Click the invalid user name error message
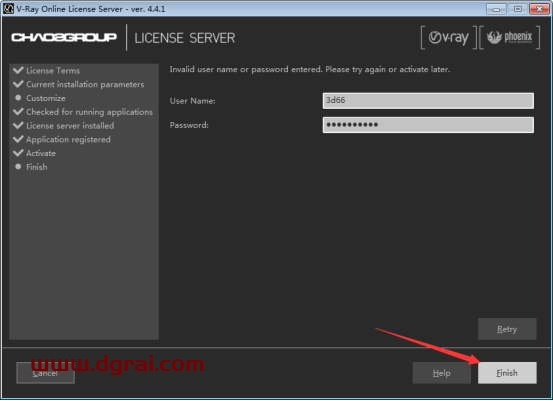The height and width of the screenshot is (401, 553). [x=310, y=69]
